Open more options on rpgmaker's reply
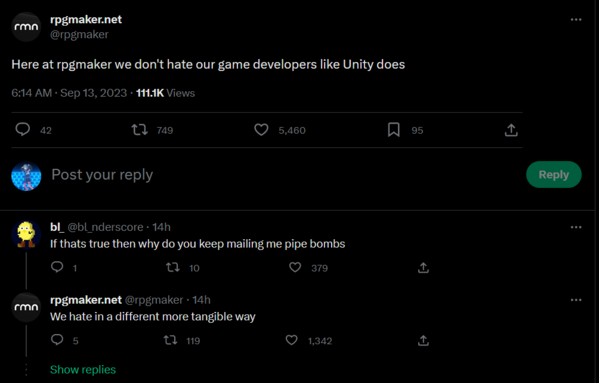 pyautogui.click(x=576, y=300)
